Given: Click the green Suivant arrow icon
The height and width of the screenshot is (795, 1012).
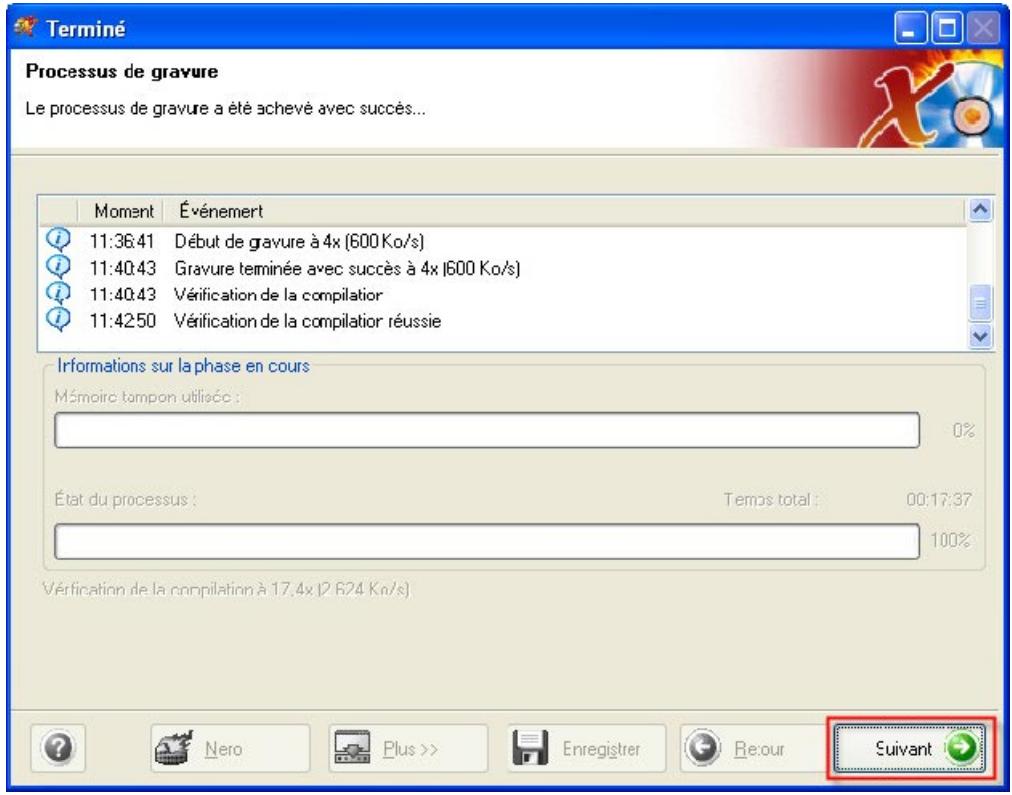Looking at the screenshot, I should point(962,748).
